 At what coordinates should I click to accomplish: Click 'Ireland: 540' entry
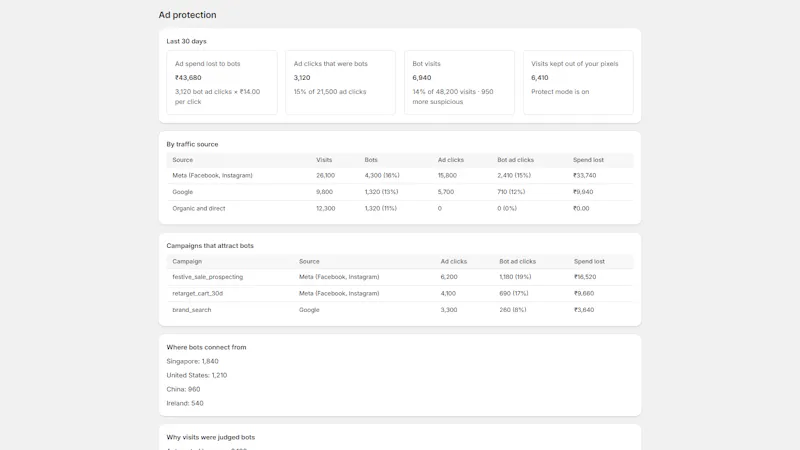185,403
